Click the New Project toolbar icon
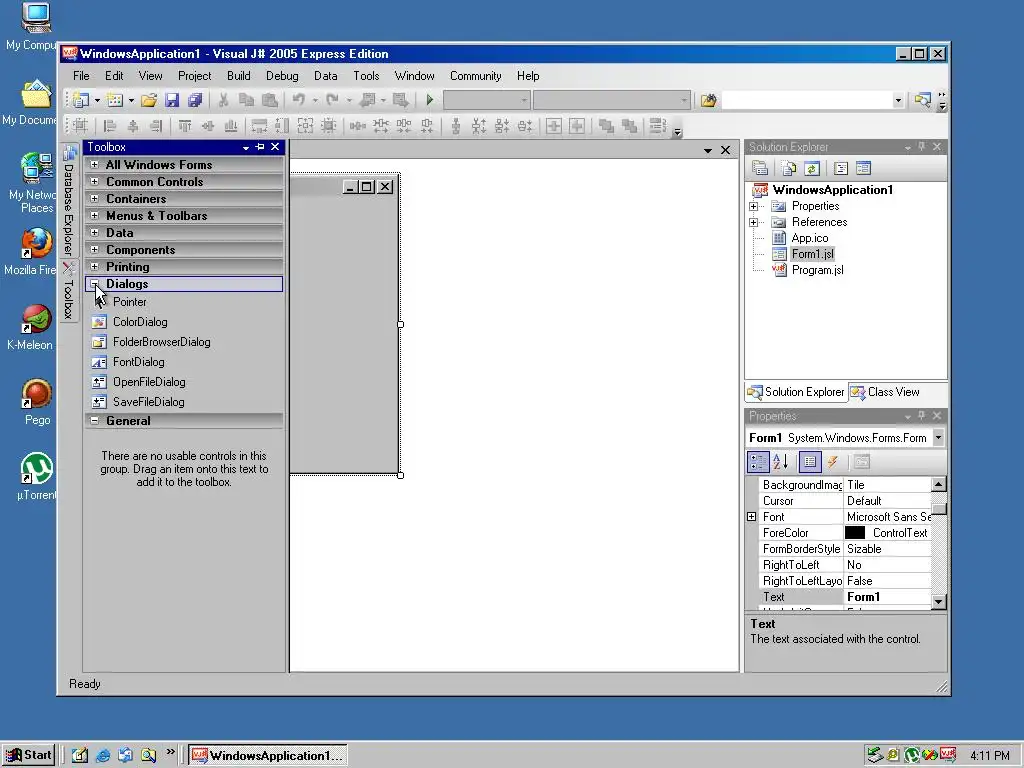 tap(82, 100)
